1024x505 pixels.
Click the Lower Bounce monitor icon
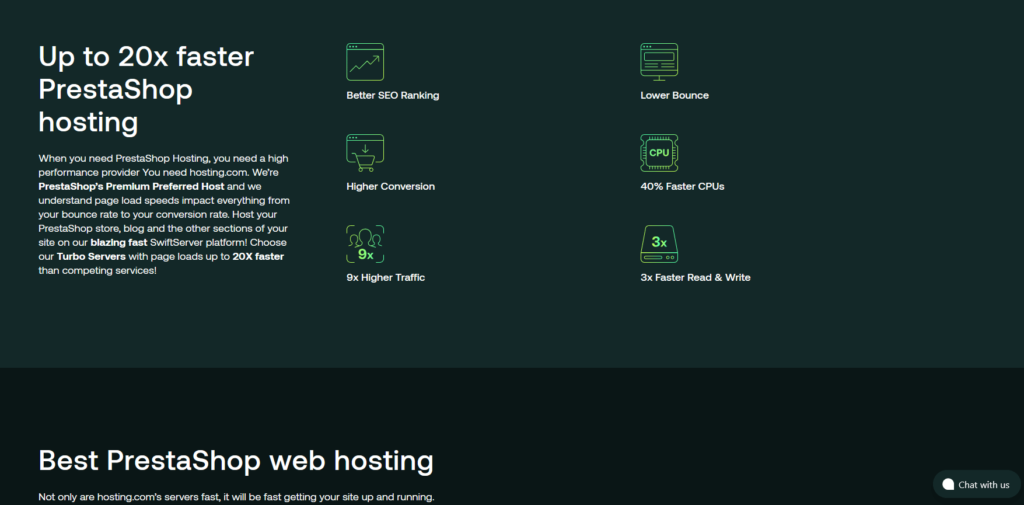click(659, 62)
